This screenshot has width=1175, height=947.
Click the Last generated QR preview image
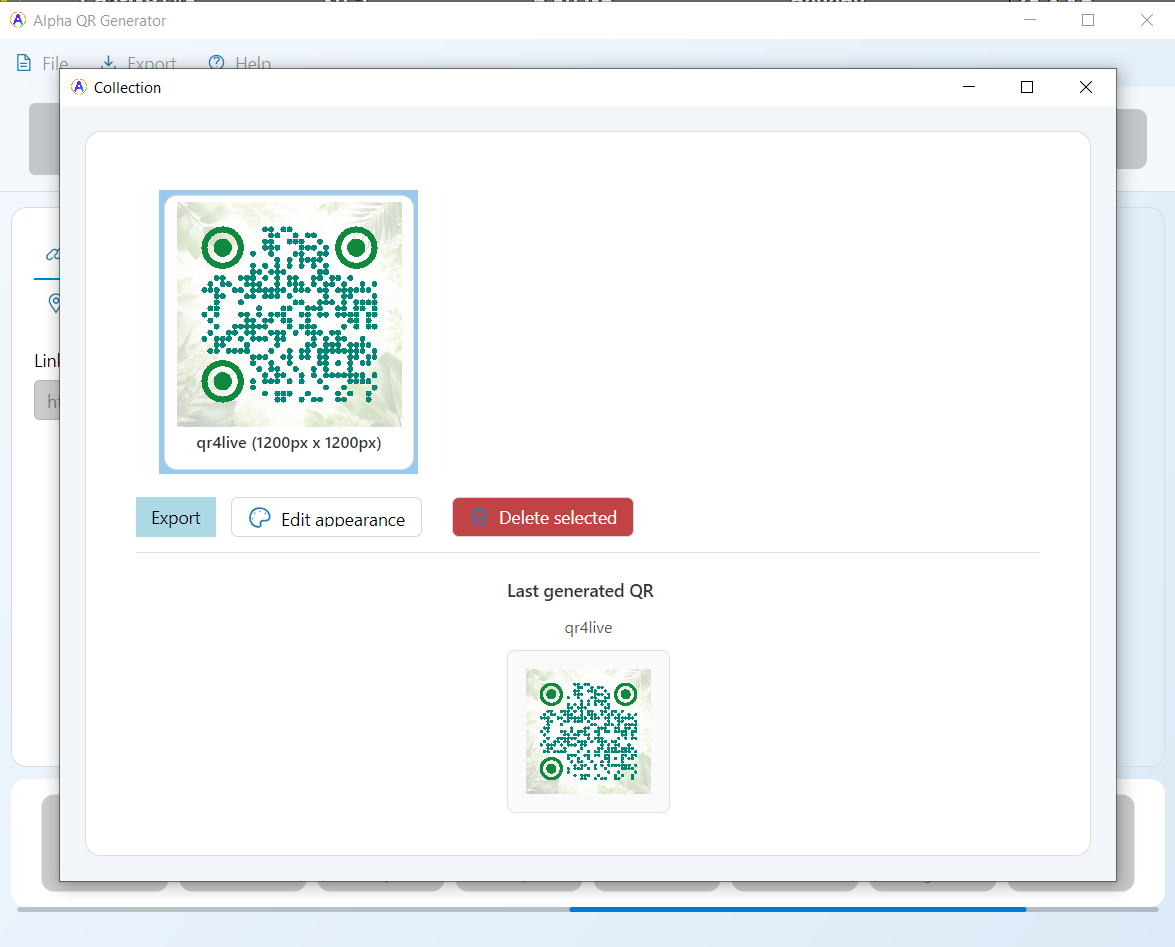click(588, 731)
